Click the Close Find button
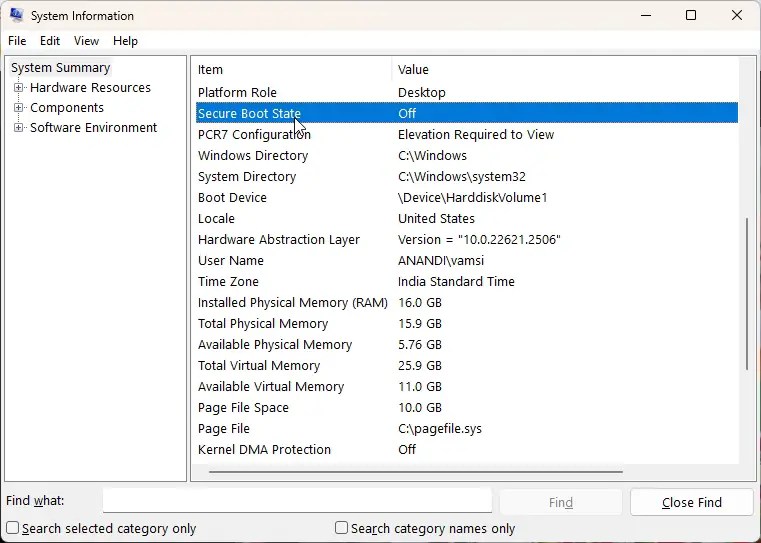This screenshot has width=761, height=543. click(x=692, y=502)
